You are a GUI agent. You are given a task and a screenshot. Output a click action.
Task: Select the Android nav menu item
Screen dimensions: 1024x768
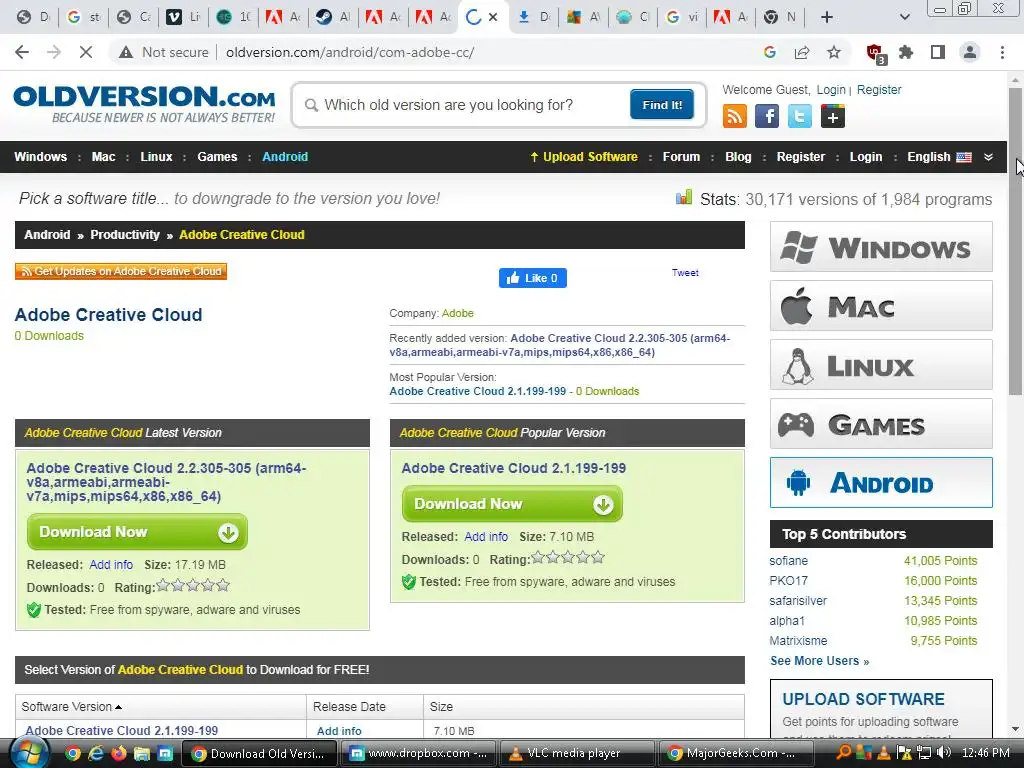285,157
